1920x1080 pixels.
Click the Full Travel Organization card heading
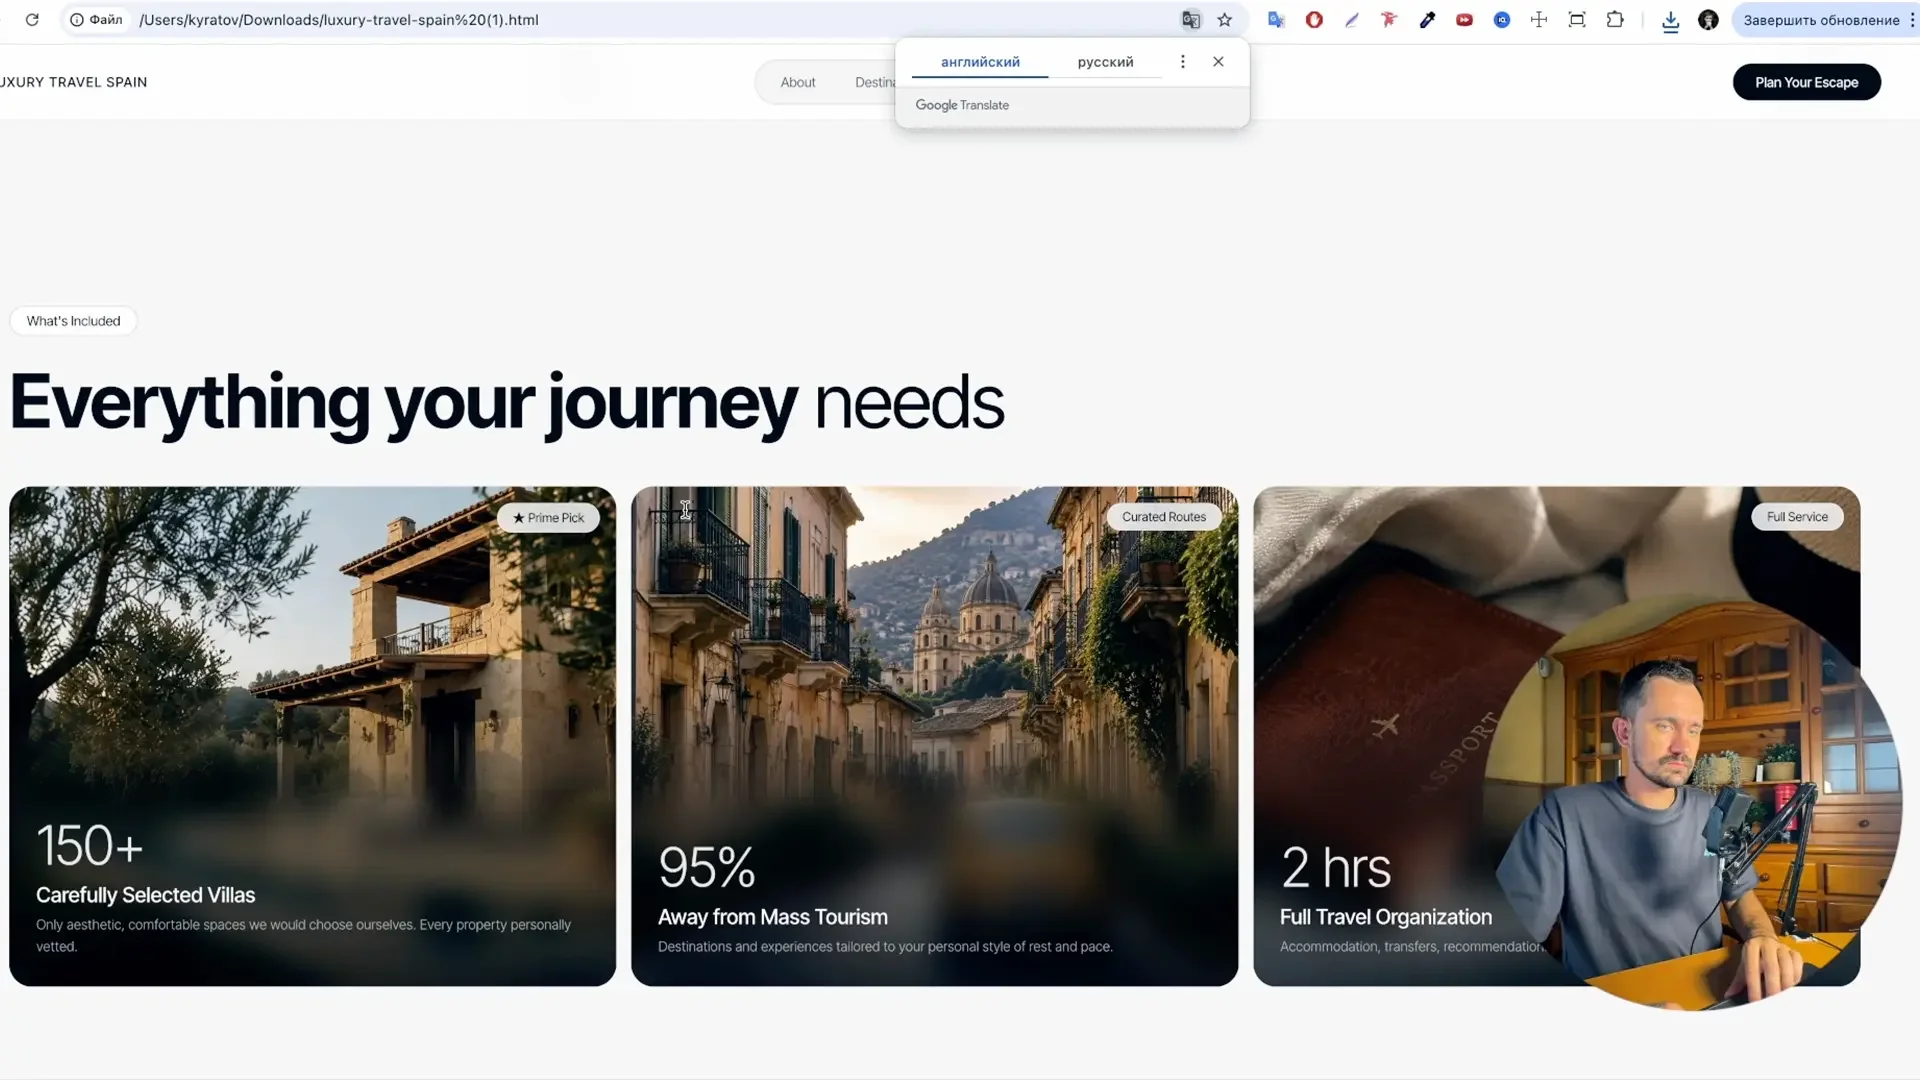click(x=1385, y=917)
